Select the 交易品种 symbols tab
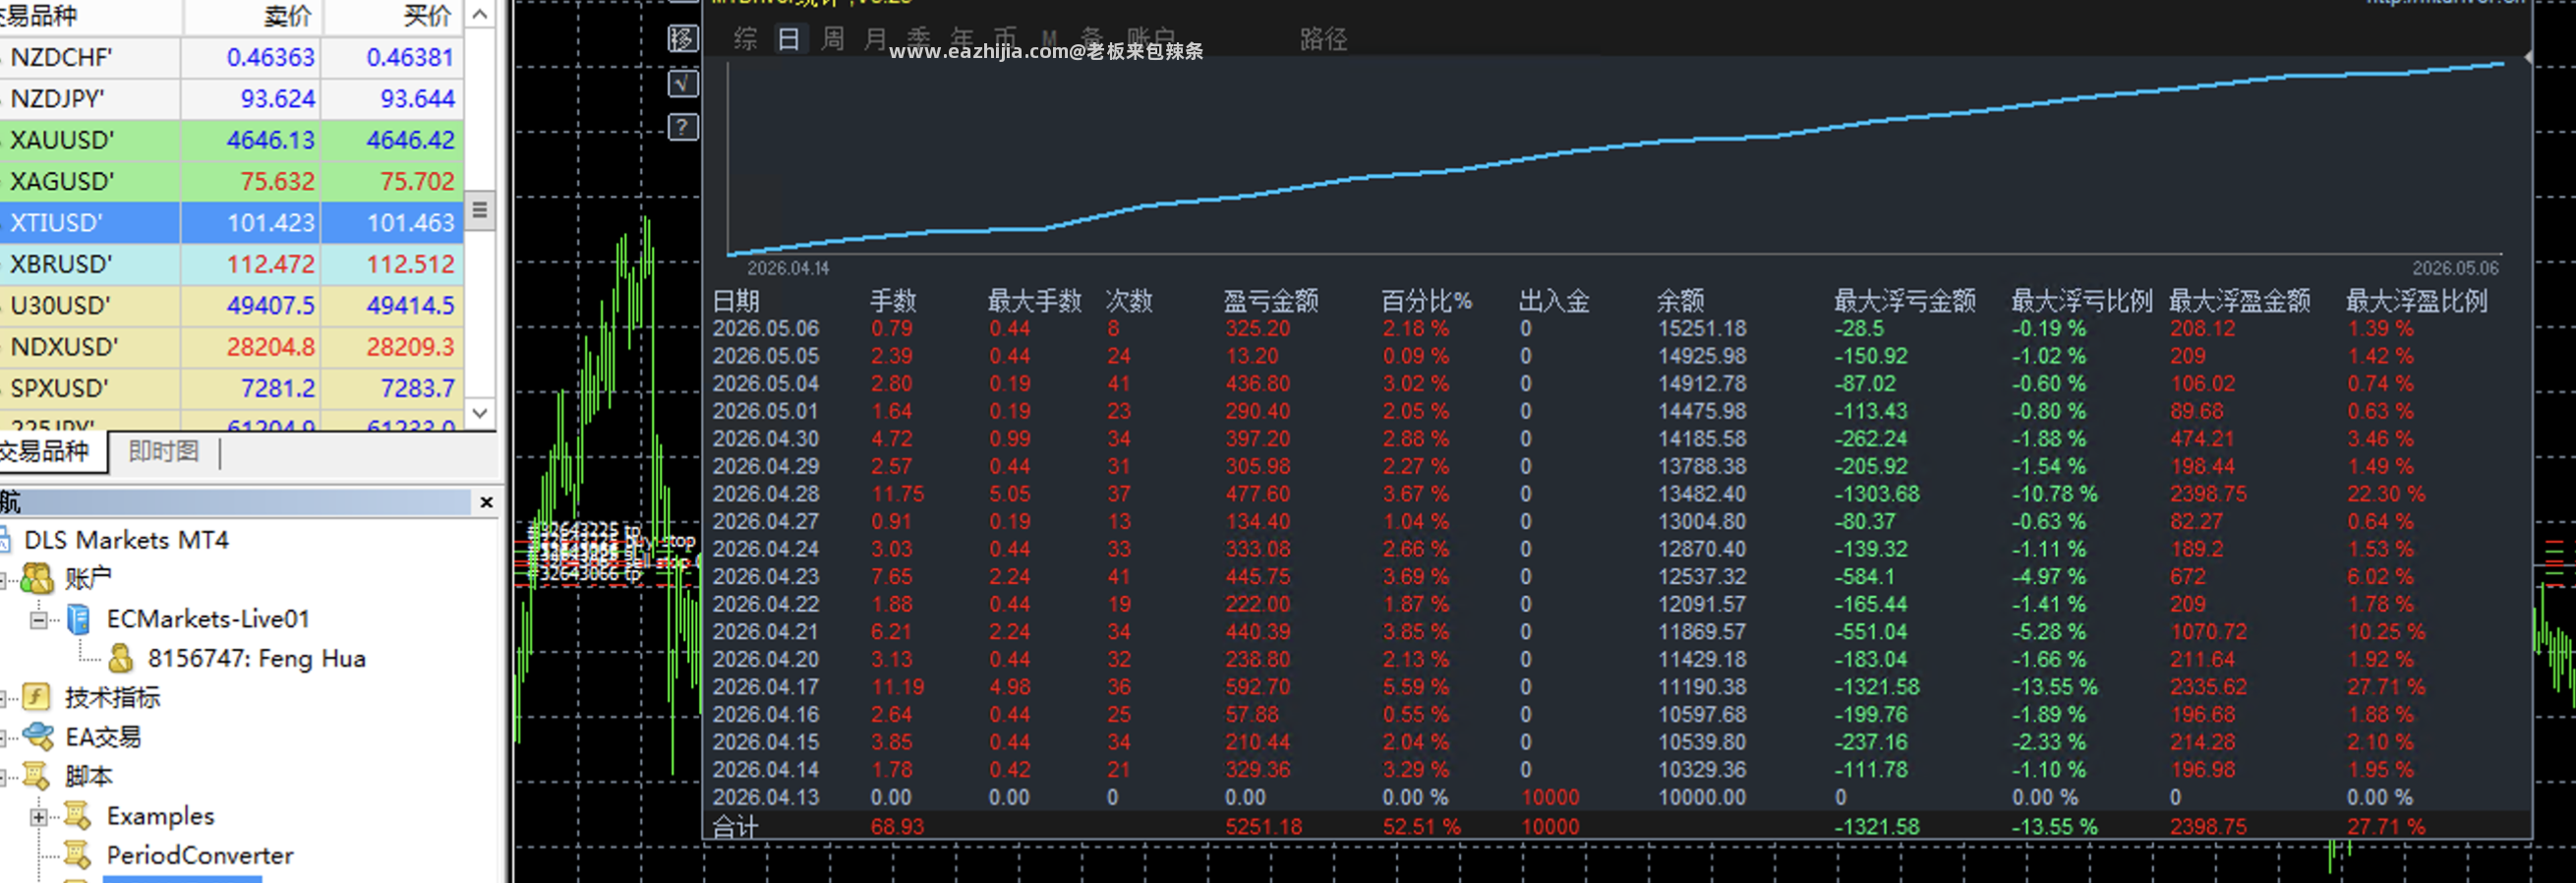 point(45,452)
